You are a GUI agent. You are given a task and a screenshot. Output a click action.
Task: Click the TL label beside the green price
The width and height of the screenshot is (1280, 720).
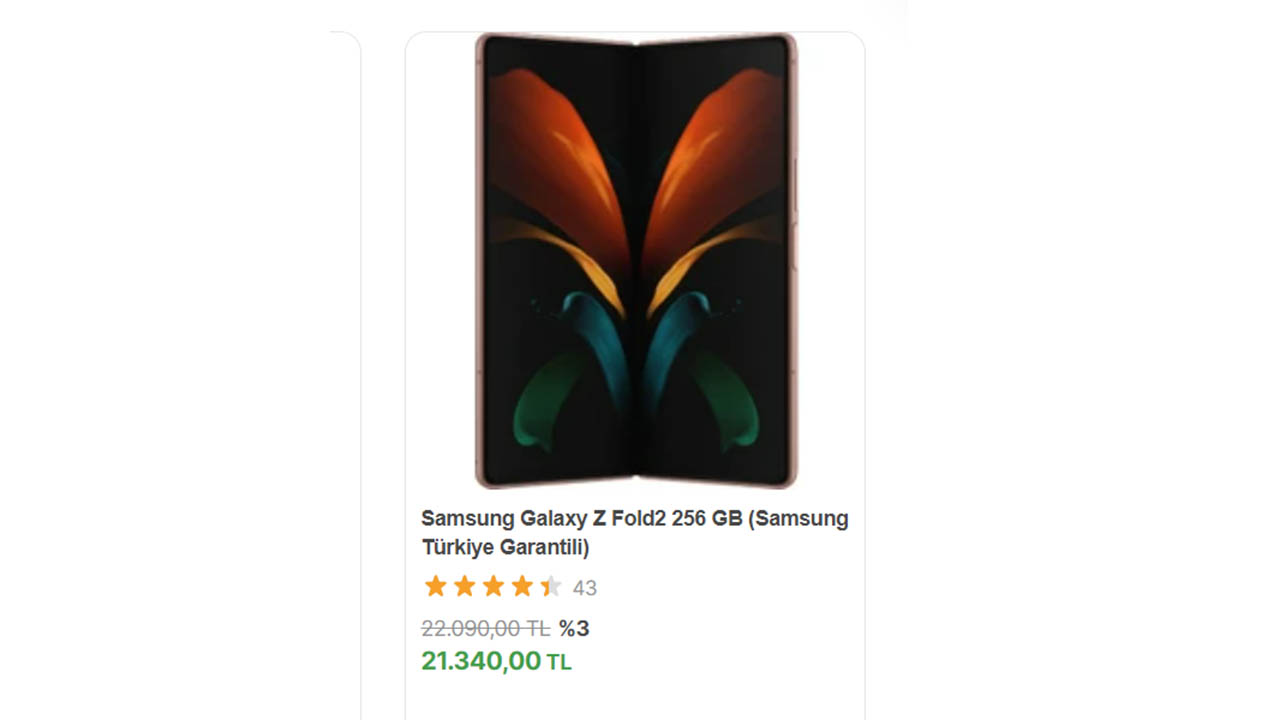click(x=558, y=660)
